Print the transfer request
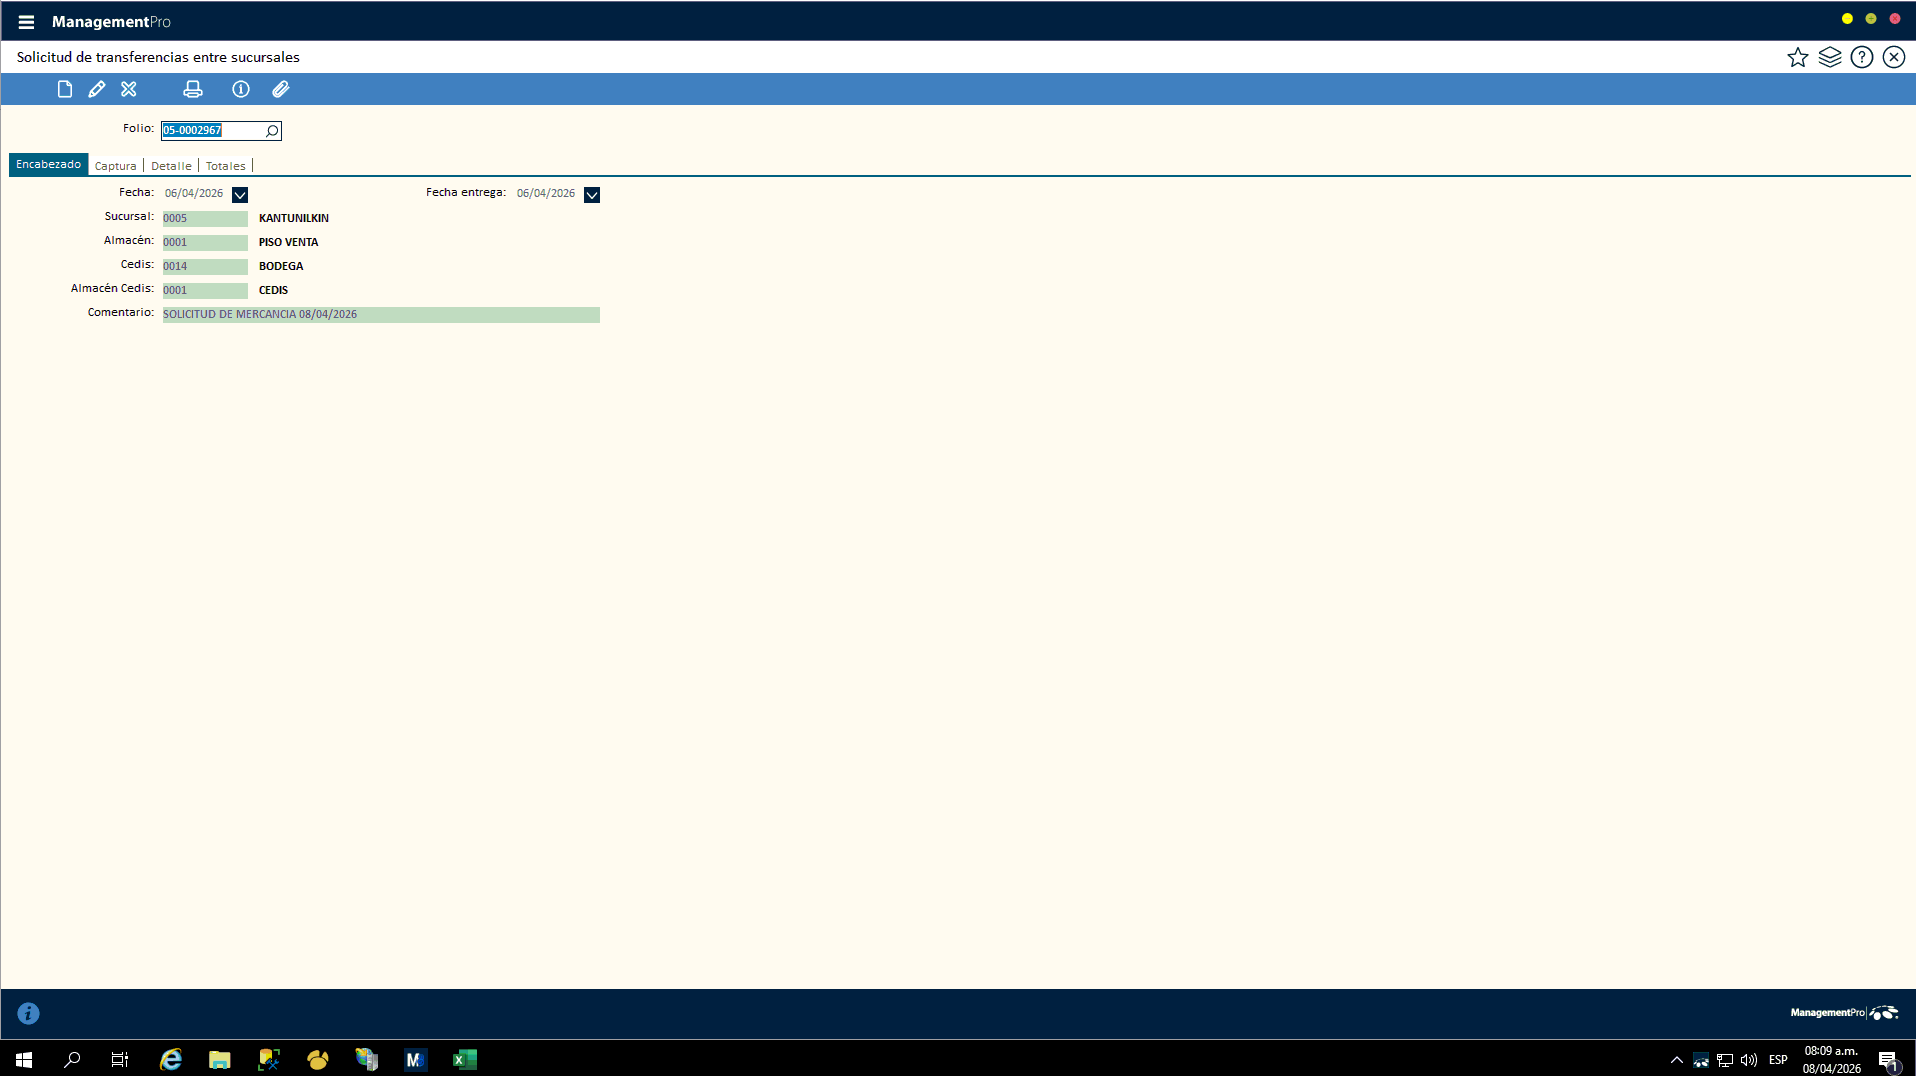 point(193,89)
